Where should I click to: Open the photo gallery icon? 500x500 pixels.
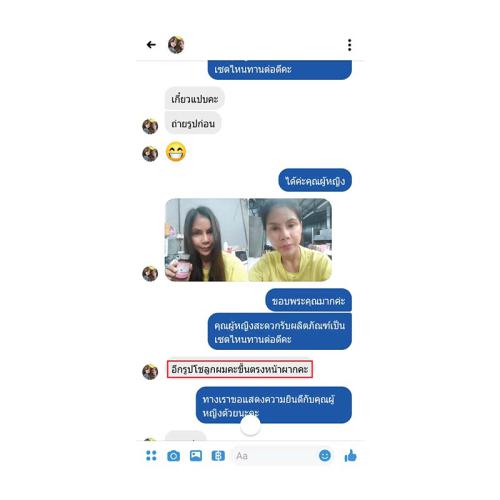click(196, 455)
